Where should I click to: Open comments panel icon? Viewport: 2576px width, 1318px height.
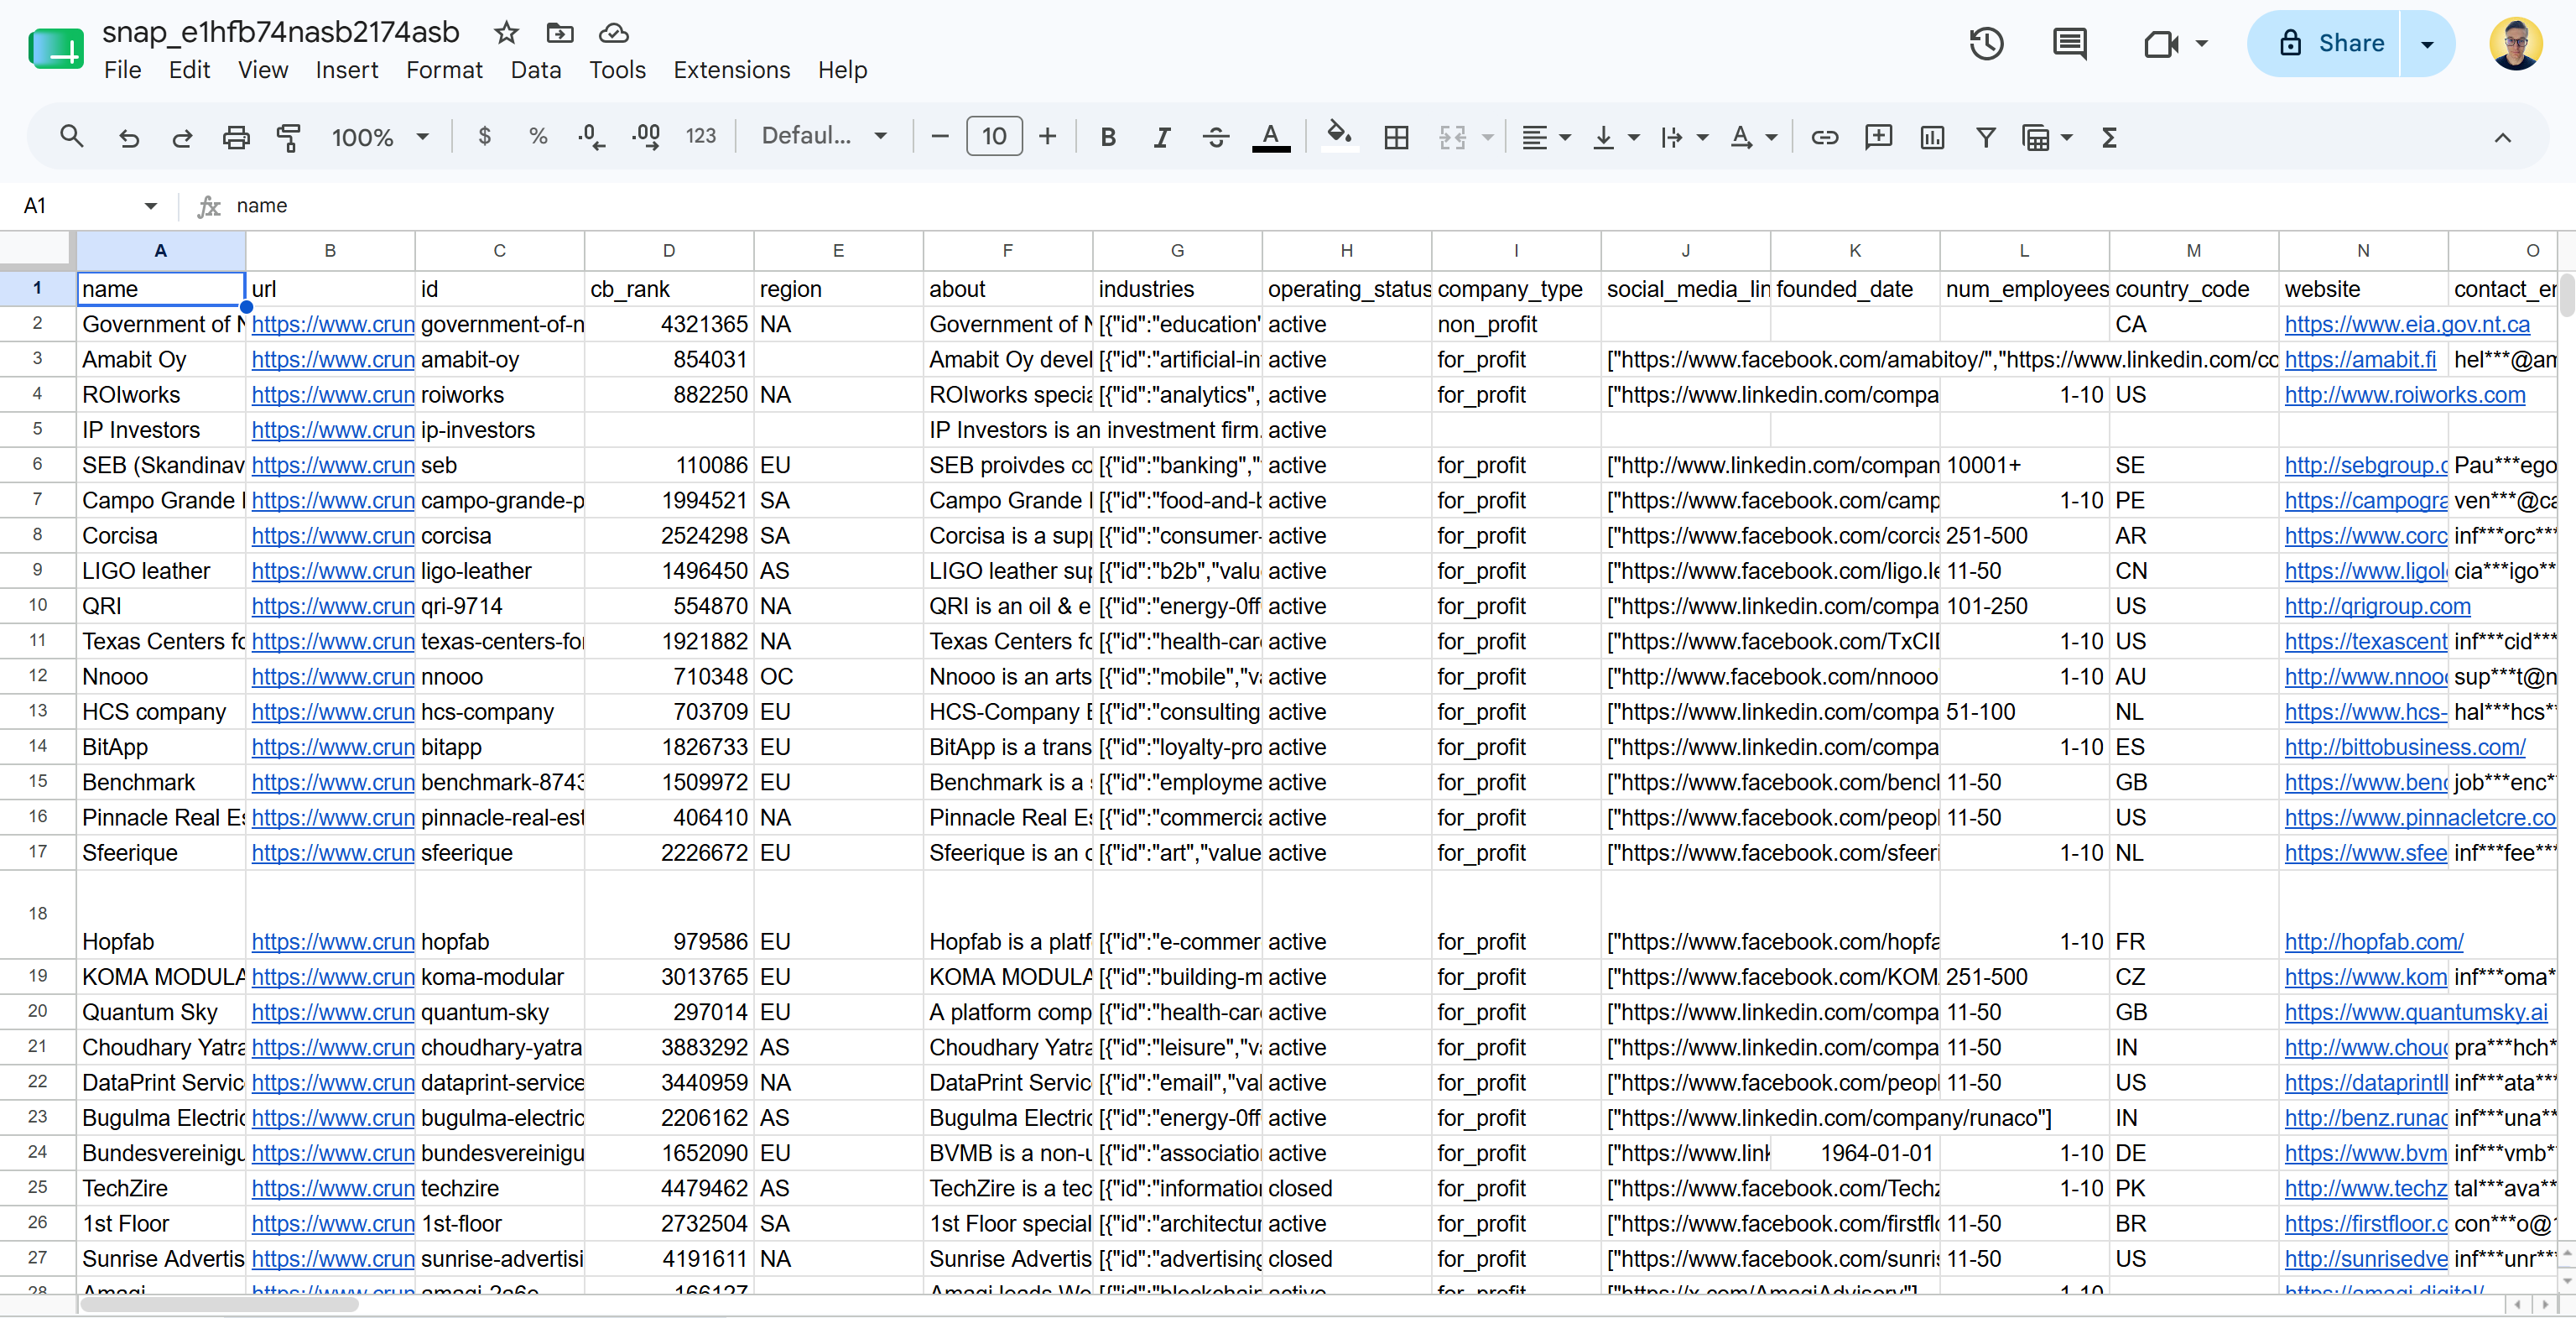click(x=2069, y=43)
